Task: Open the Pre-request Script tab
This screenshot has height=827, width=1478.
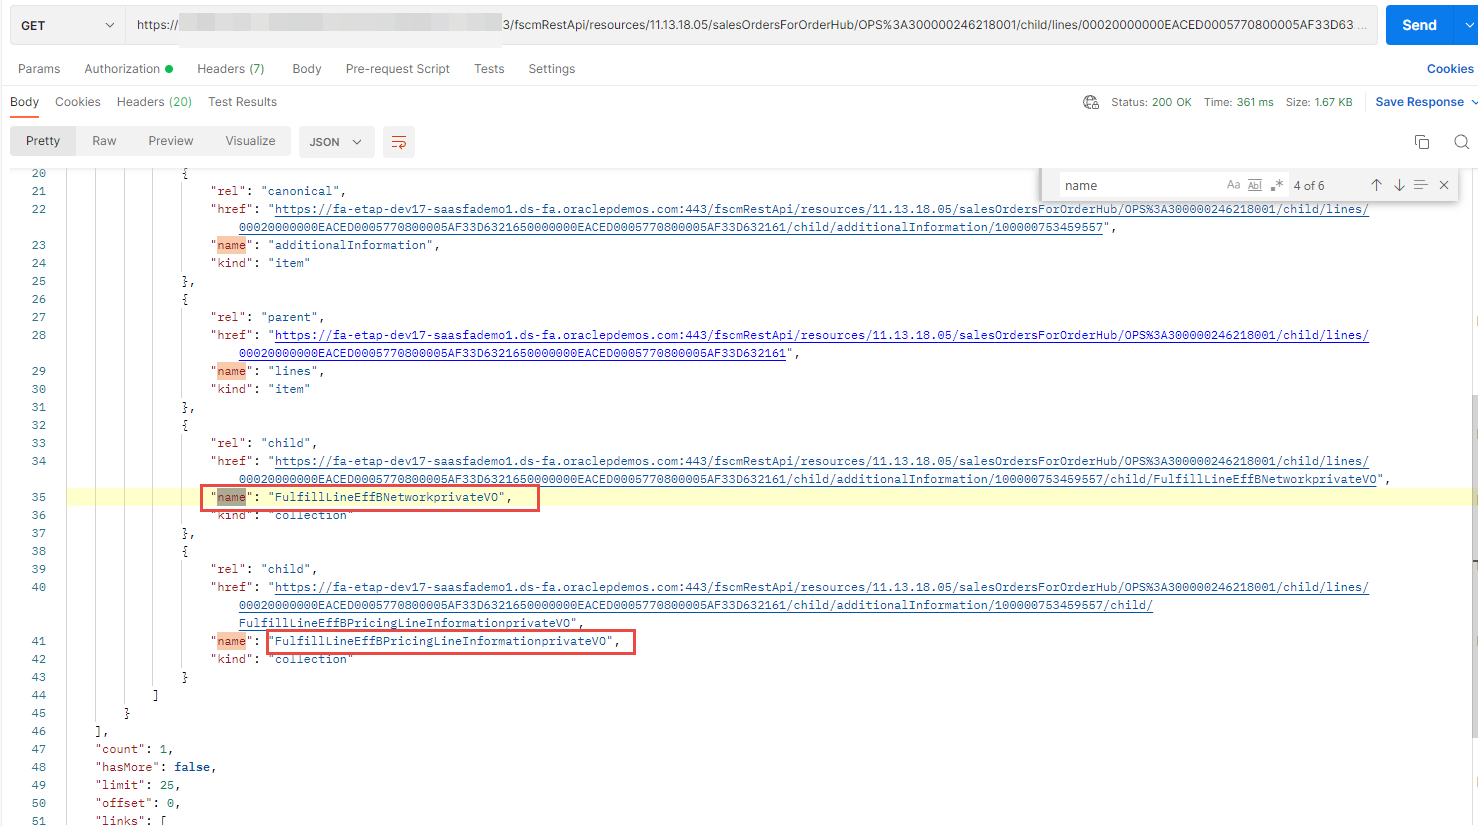Action: [x=398, y=69]
